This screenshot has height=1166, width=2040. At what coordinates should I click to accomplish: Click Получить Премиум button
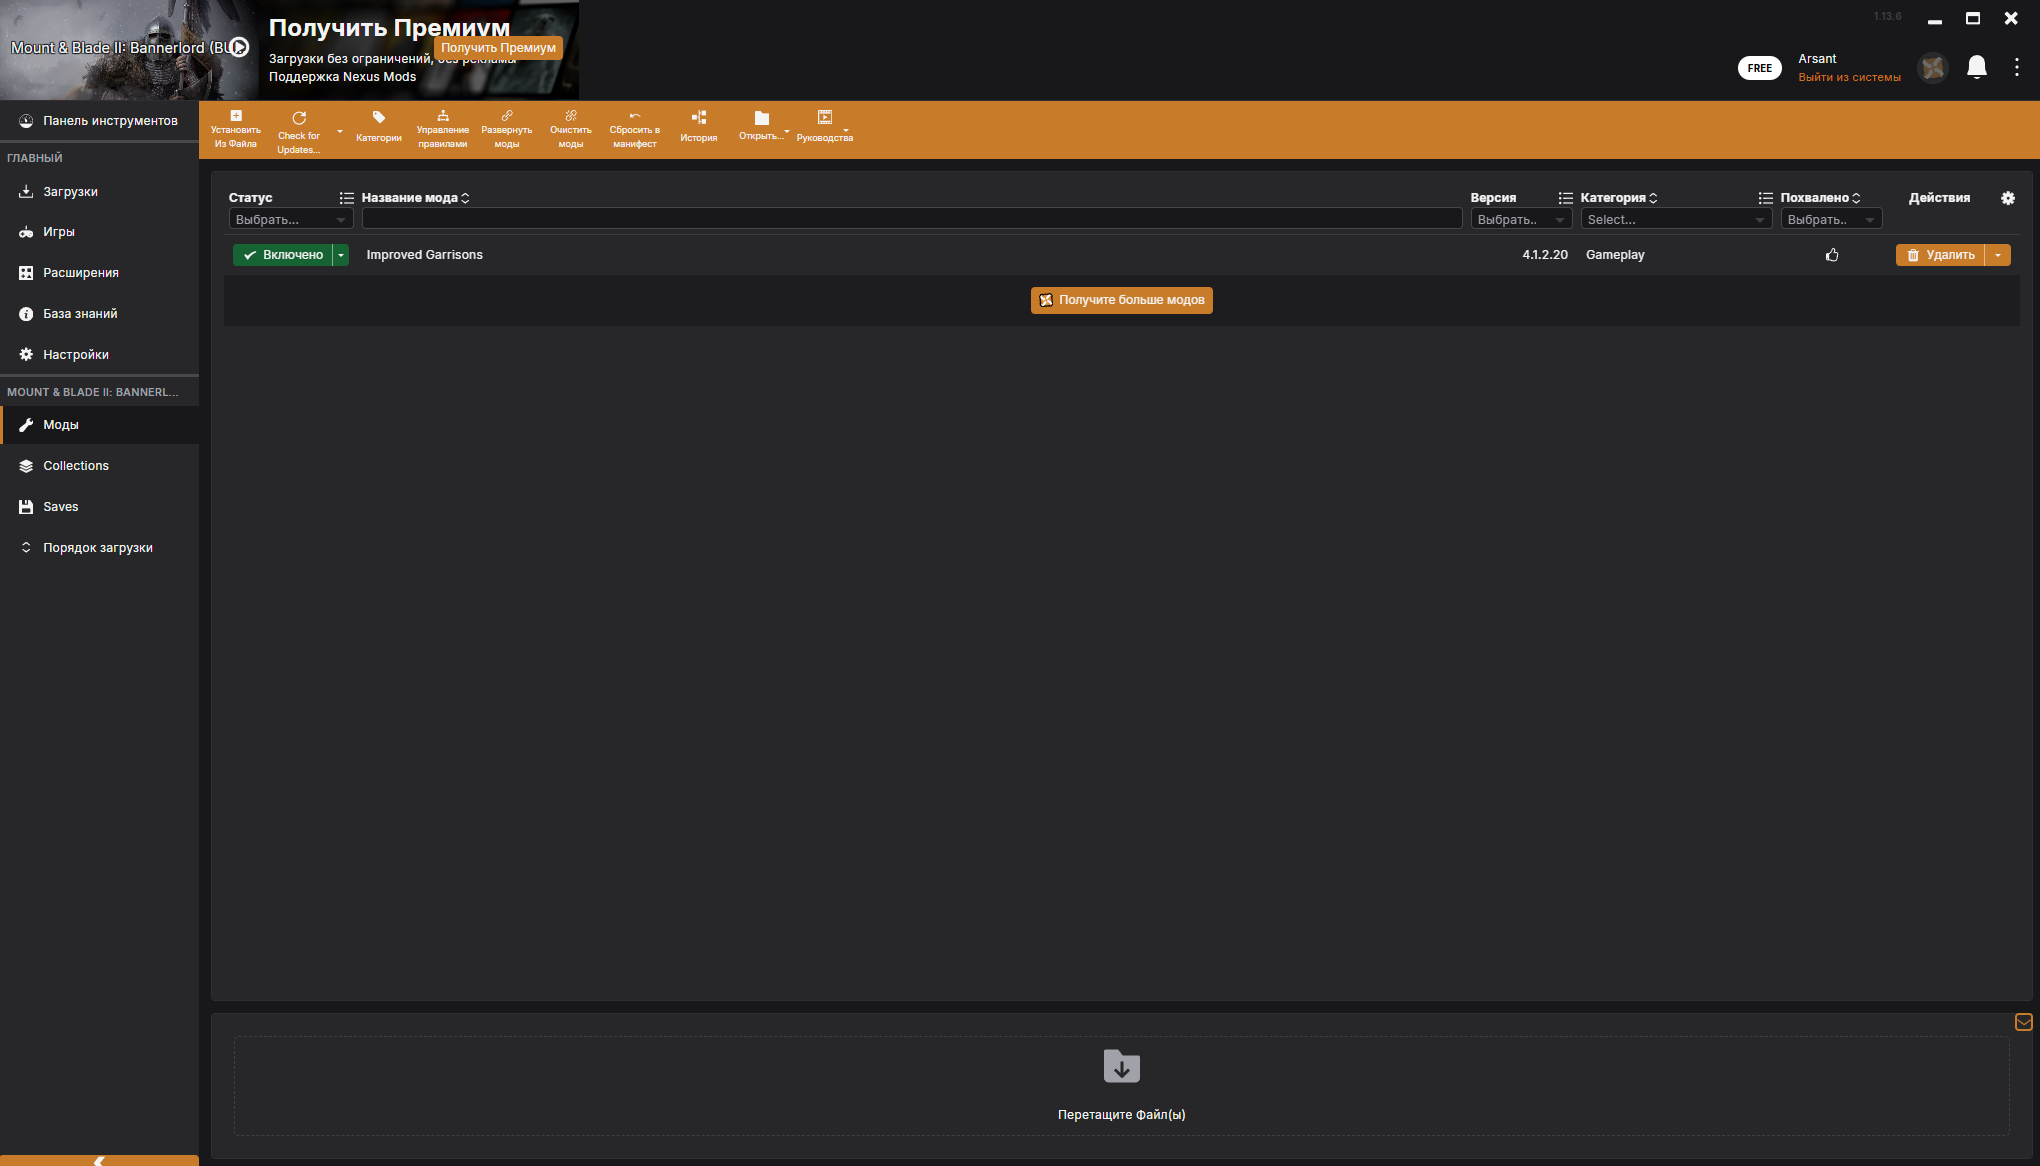pyautogui.click(x=498, y=48)
